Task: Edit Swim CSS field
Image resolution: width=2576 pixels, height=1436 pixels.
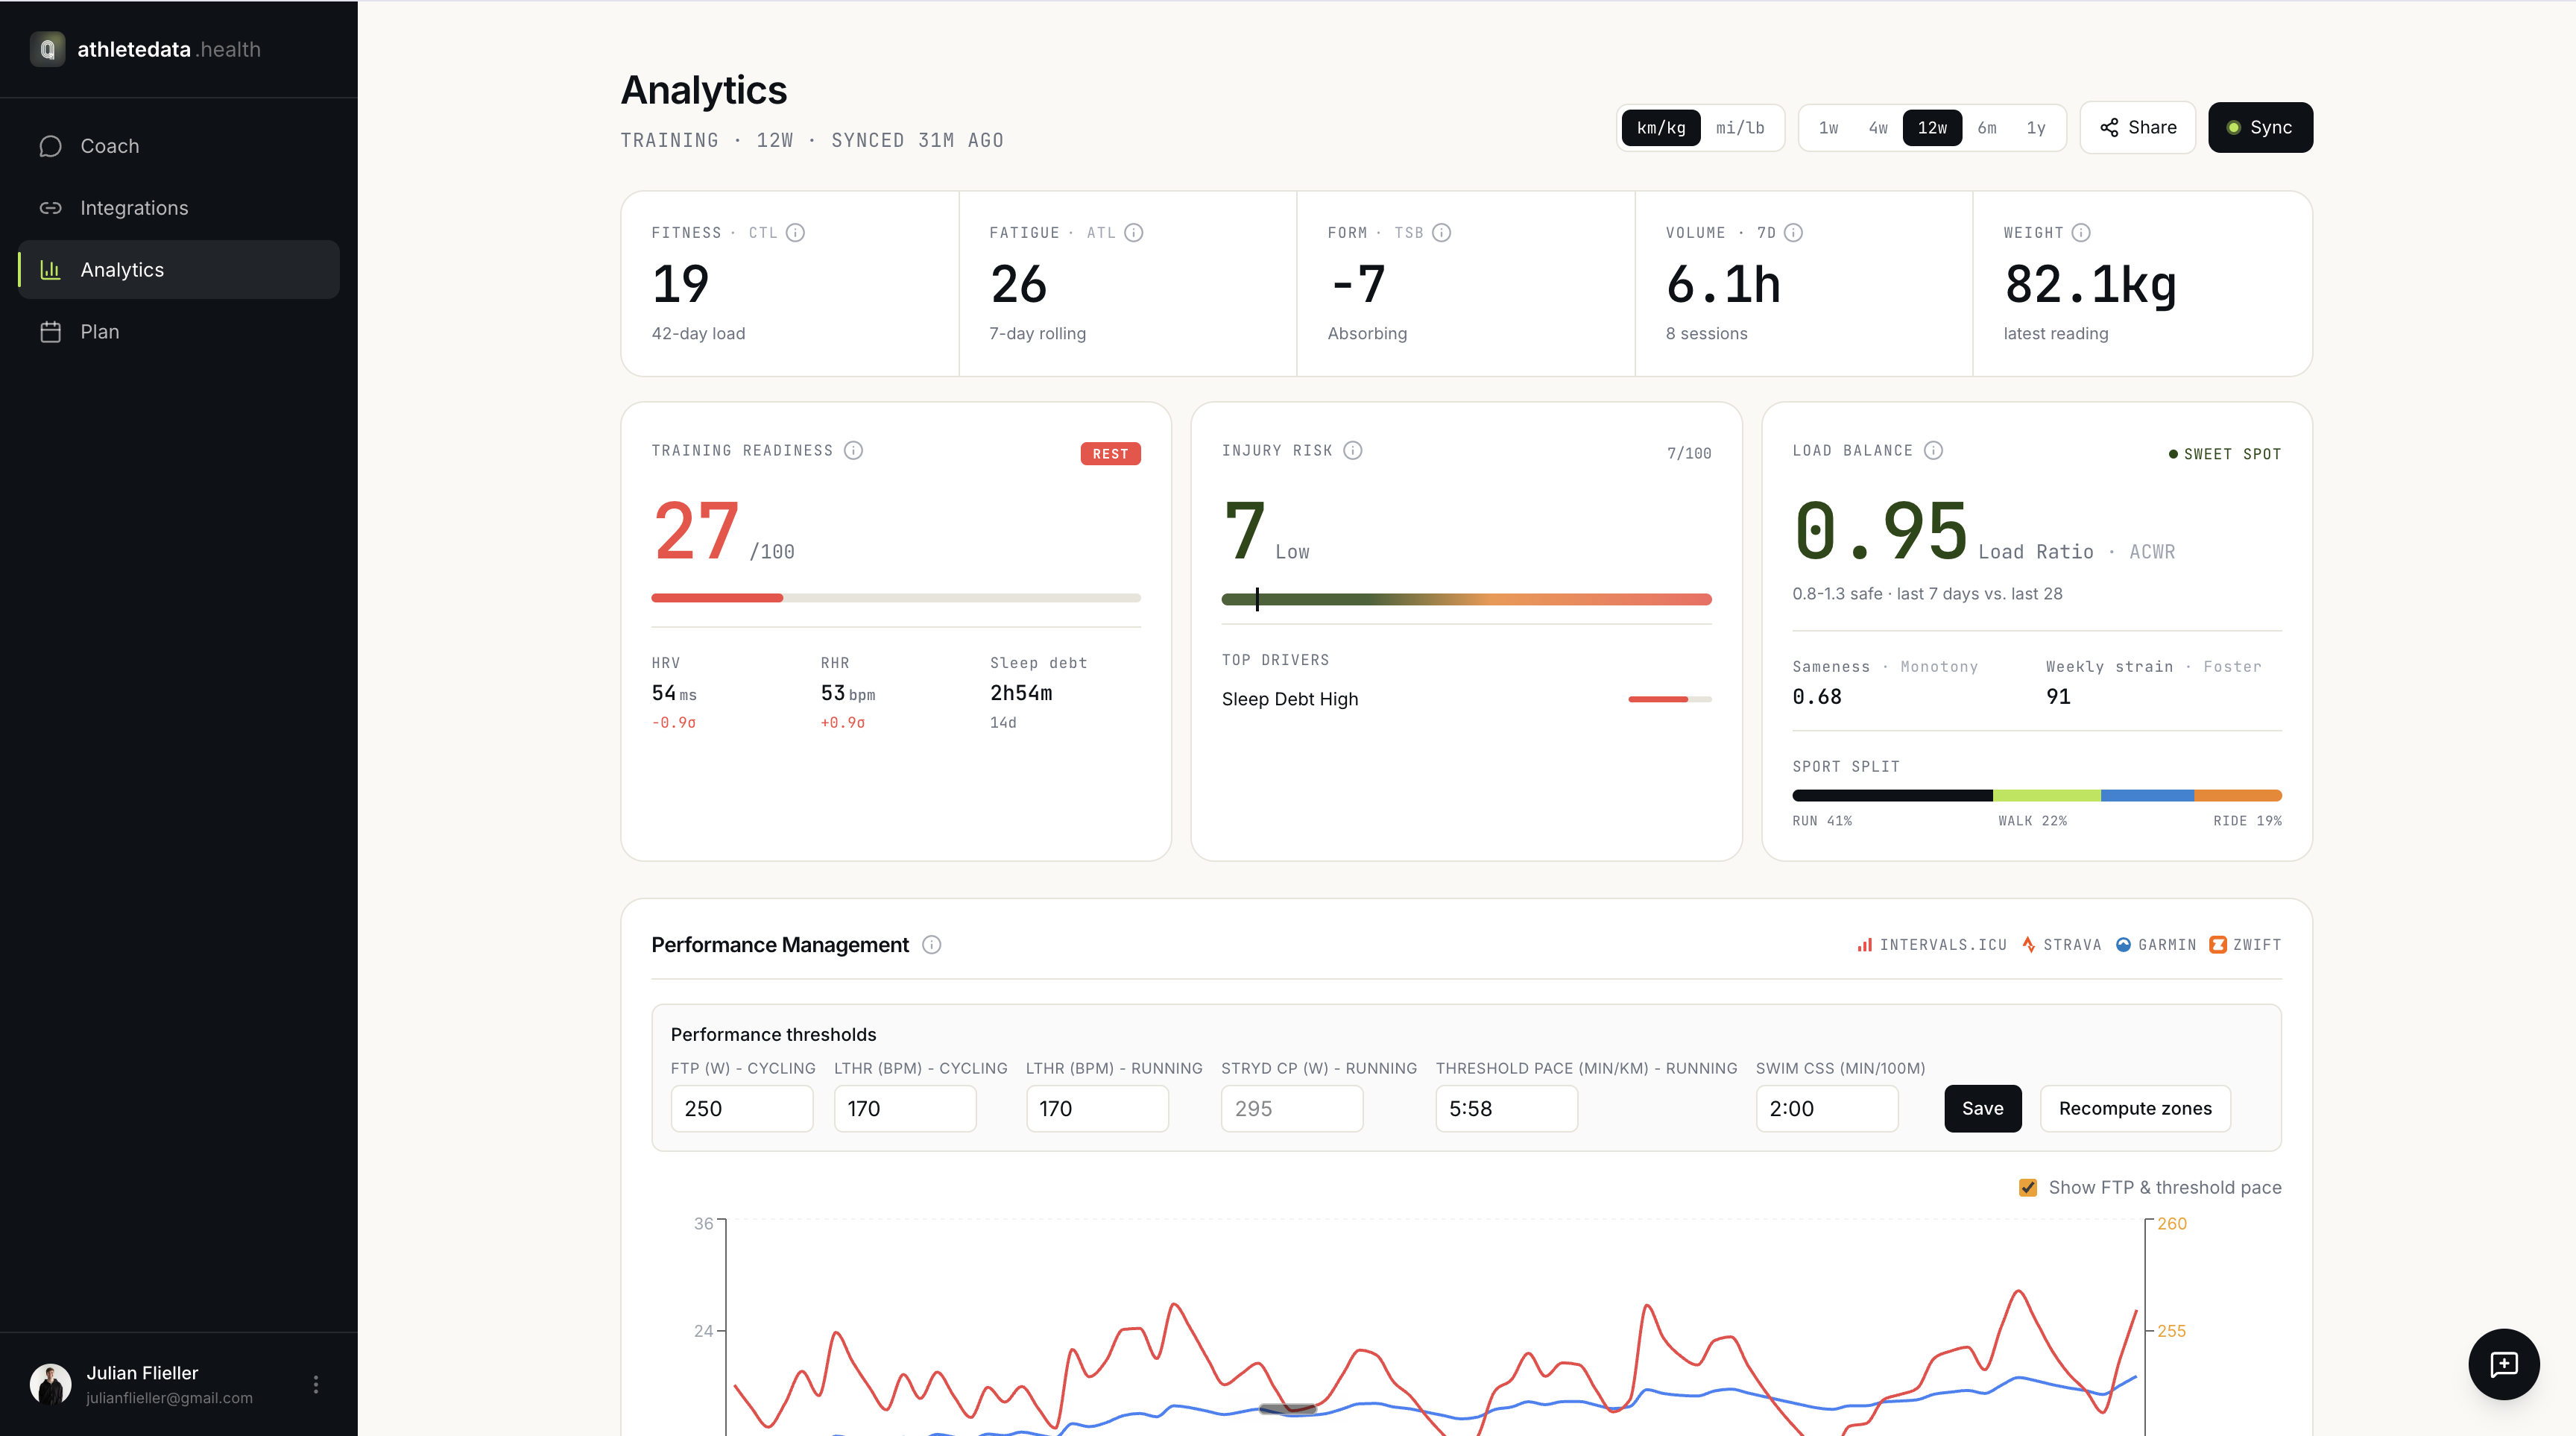Action: coord(1826,1108)
